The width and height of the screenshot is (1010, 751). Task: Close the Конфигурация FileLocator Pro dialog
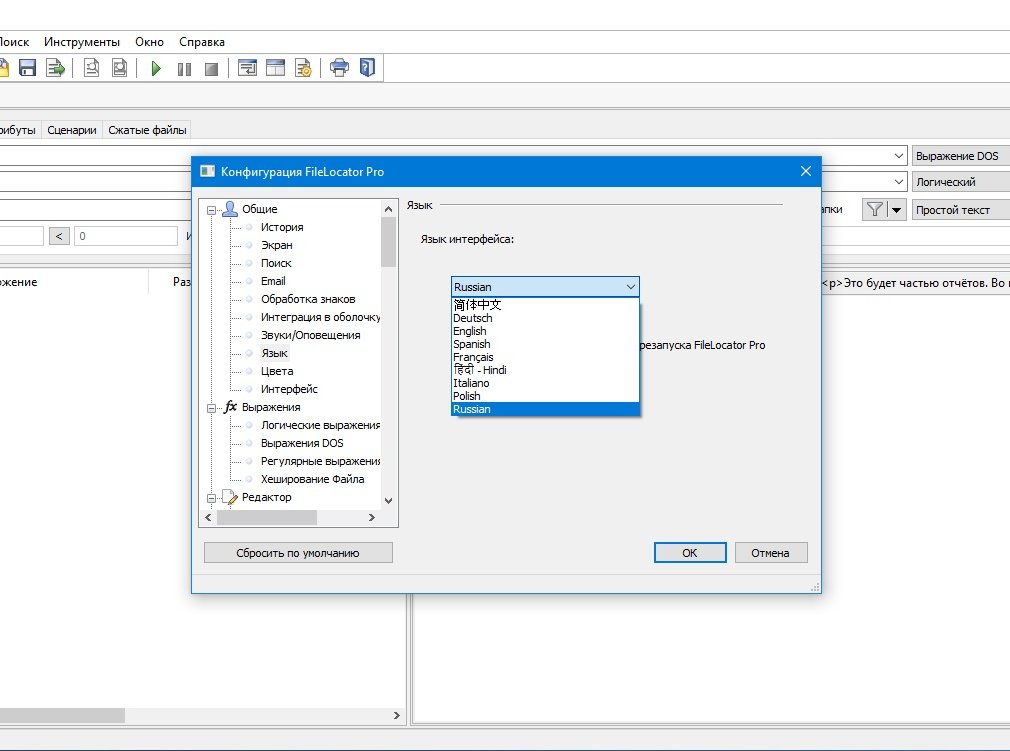[x=805, y=171]
